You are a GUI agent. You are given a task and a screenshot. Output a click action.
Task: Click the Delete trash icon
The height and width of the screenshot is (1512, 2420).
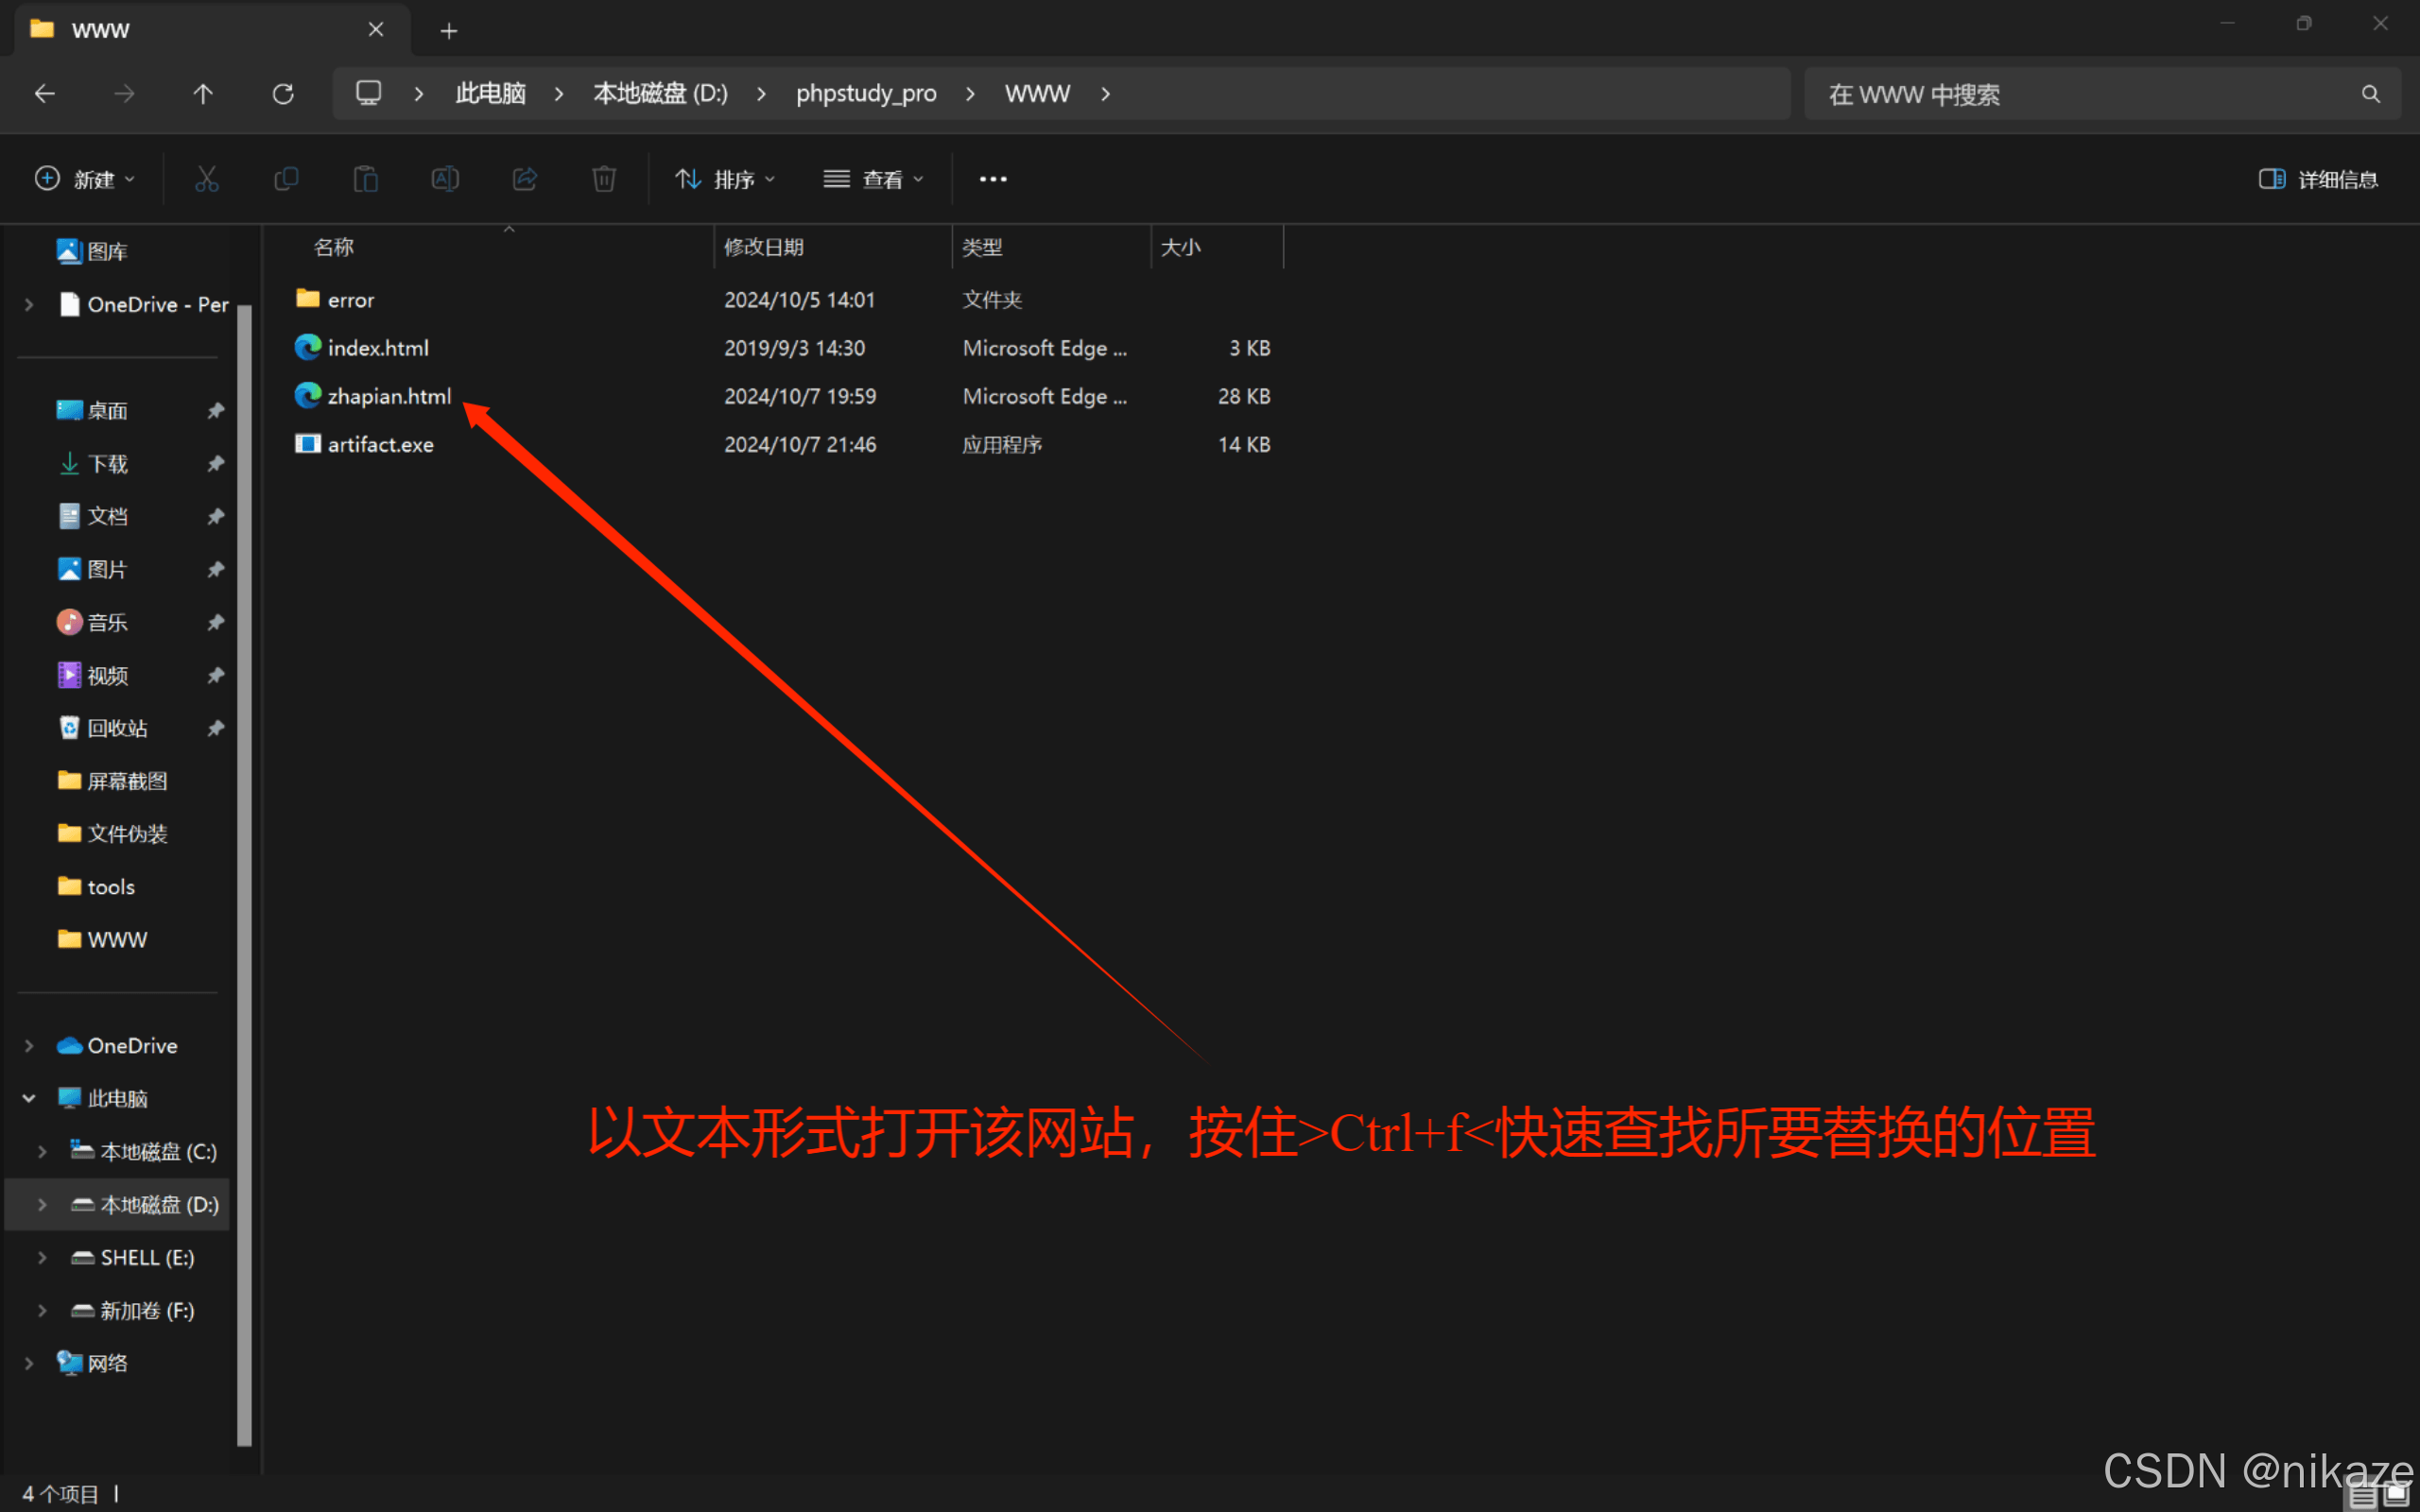point(604,179)
